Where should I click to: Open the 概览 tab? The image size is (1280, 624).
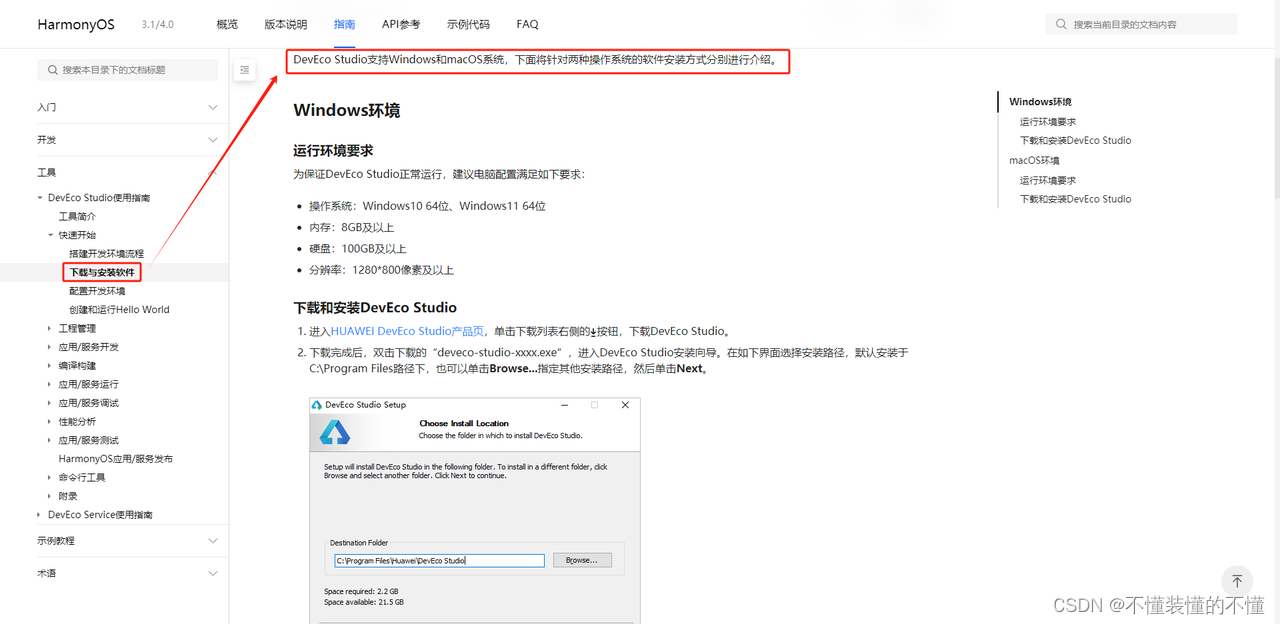[x=227, y=24]
